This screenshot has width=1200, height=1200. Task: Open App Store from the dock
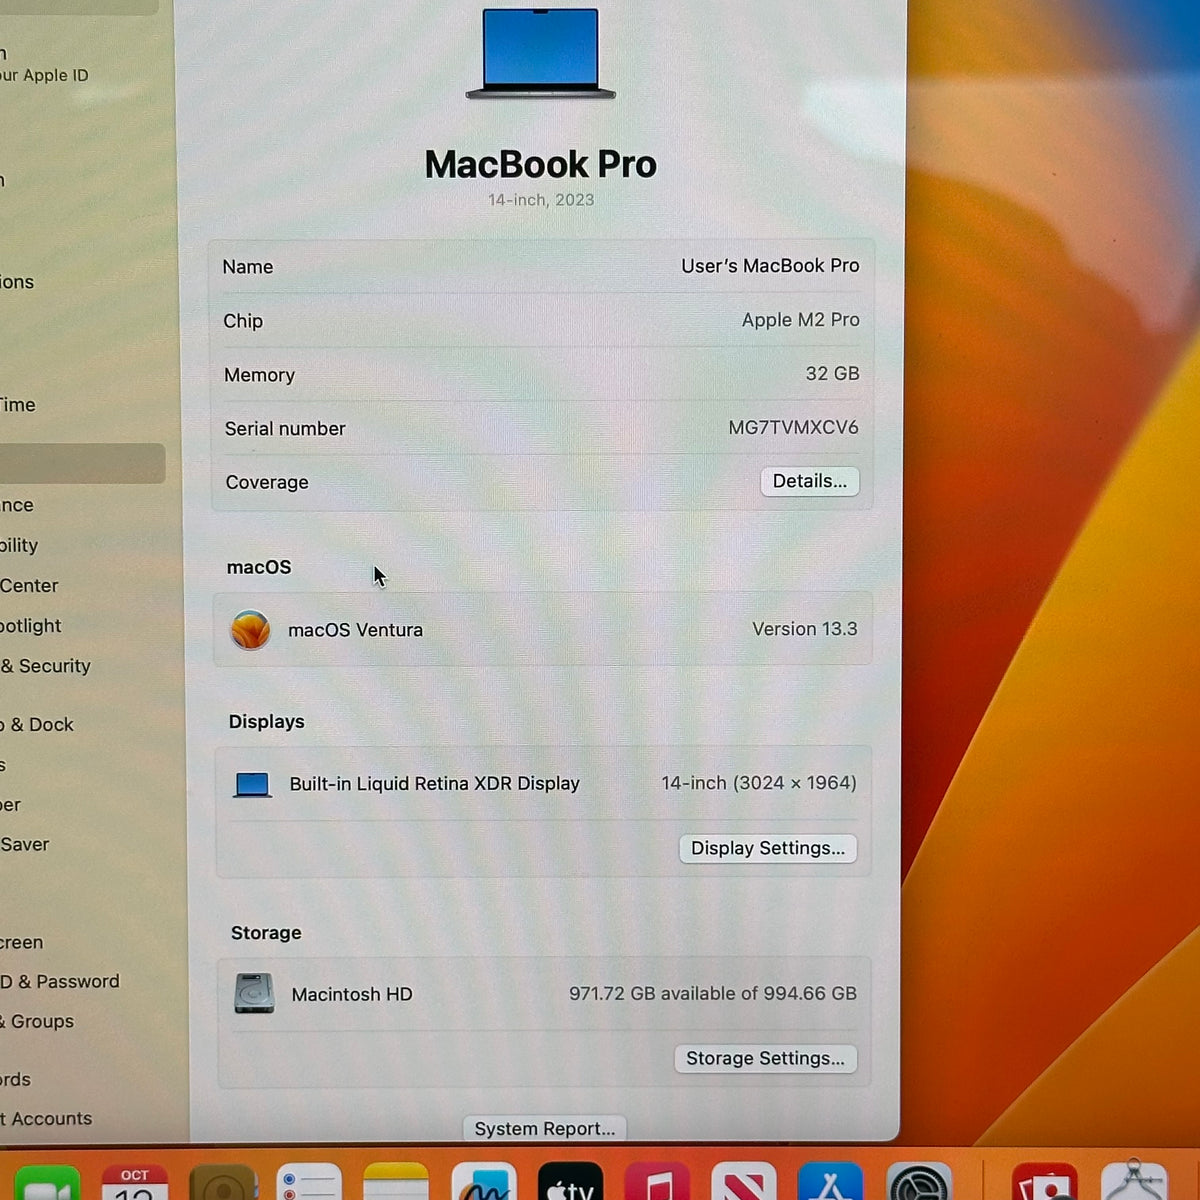[x=830, y=1183]
